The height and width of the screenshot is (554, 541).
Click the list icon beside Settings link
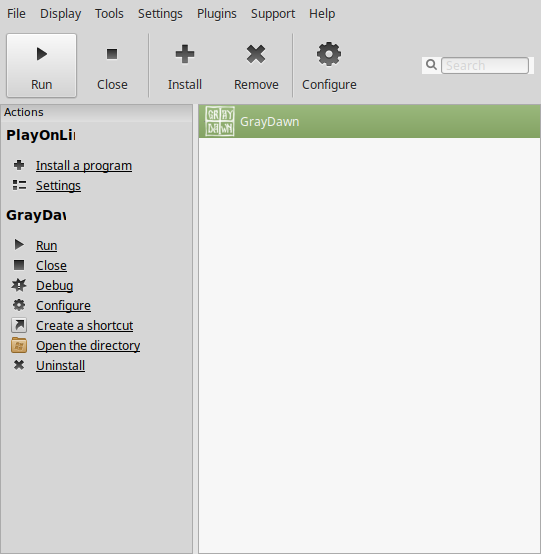tap(19, 185)
